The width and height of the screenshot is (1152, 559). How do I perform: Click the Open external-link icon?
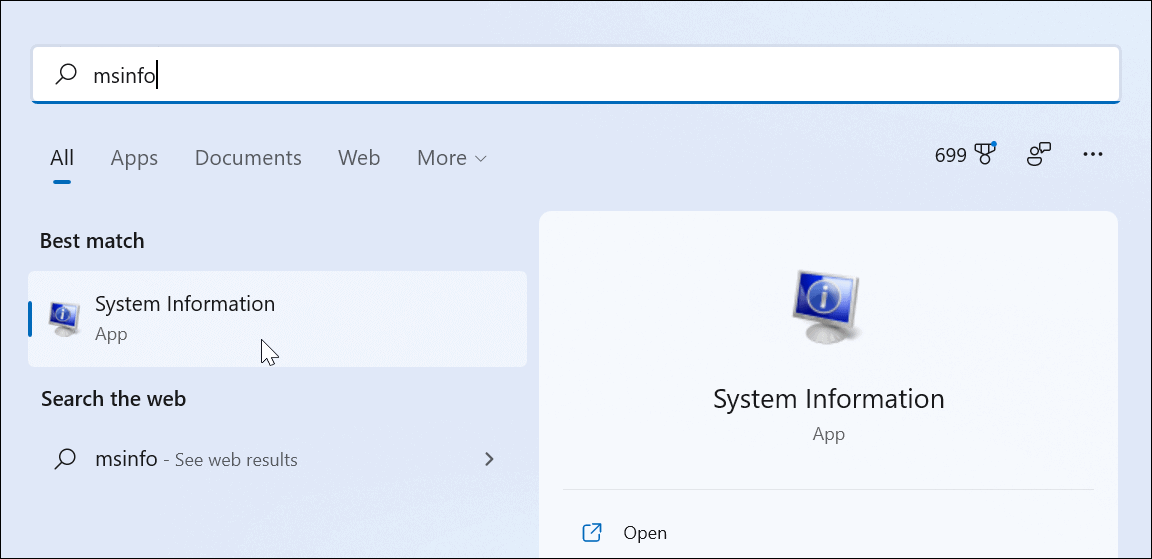(x=591, y=533)
